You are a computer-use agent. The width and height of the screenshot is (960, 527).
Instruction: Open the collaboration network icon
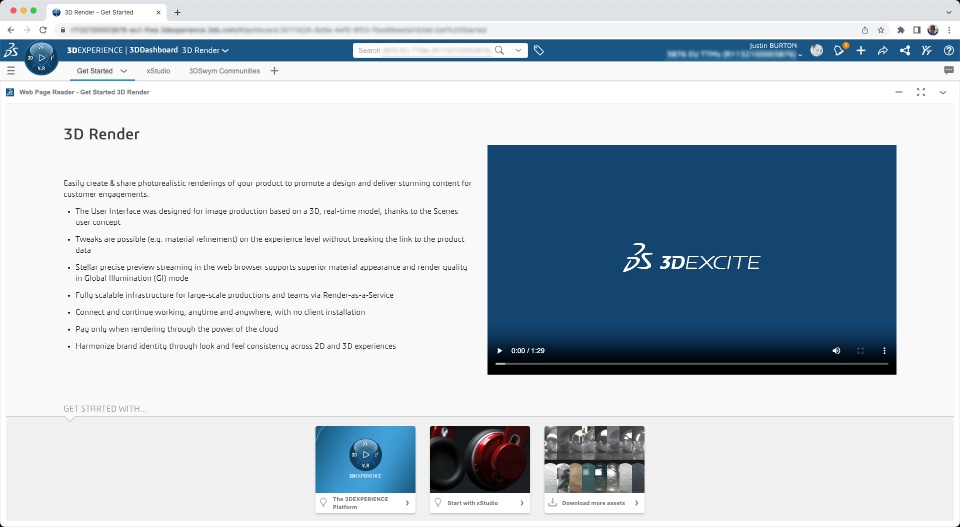point(905,51)
